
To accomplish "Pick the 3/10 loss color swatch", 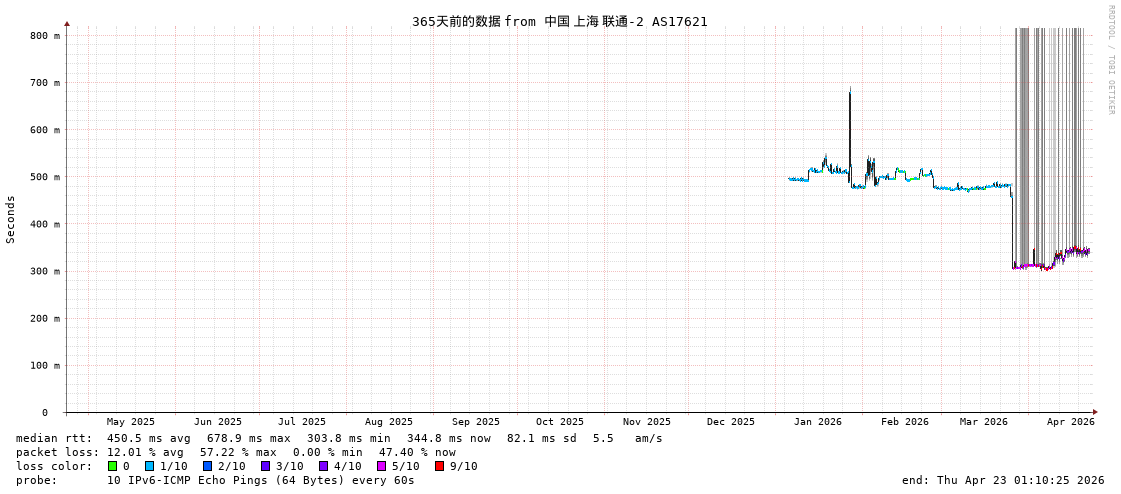I will [x=266, y=466].
